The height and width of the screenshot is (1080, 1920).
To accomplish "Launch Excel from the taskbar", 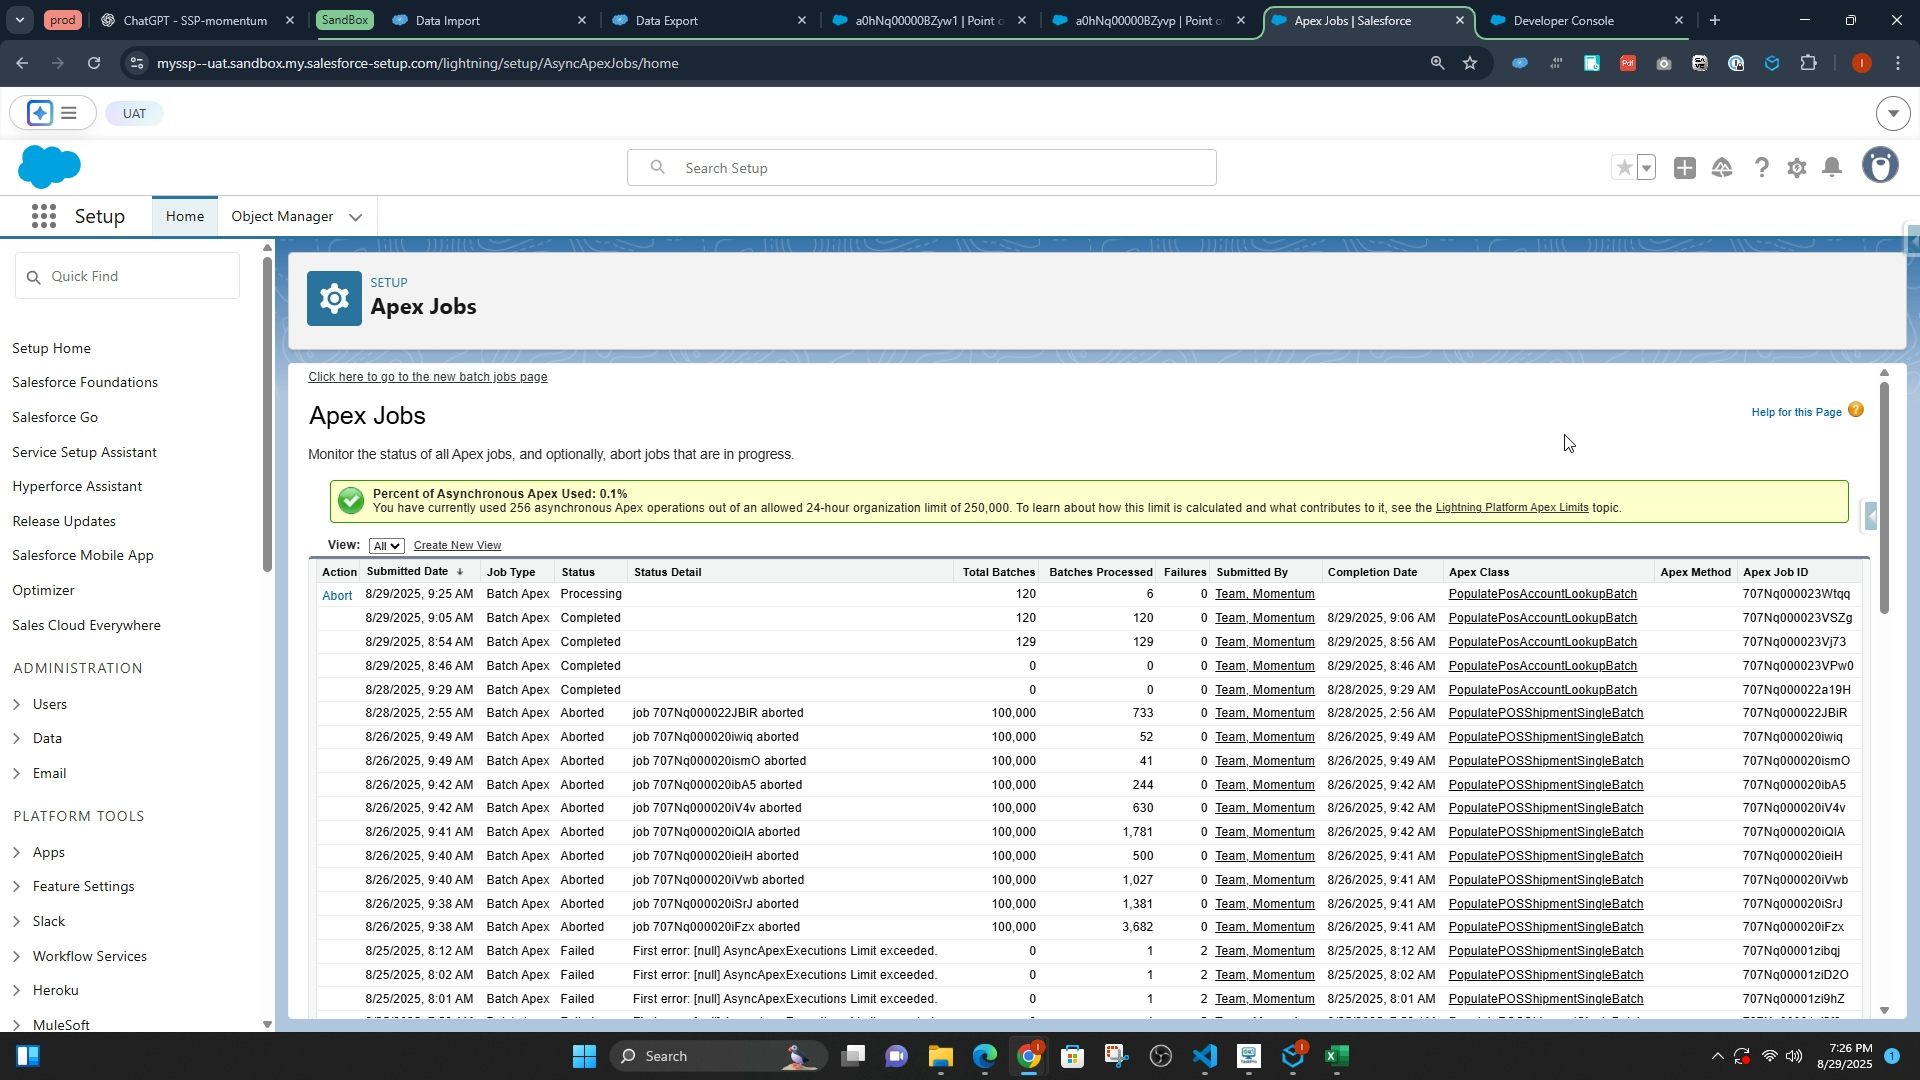I will pos(1337,1056).
